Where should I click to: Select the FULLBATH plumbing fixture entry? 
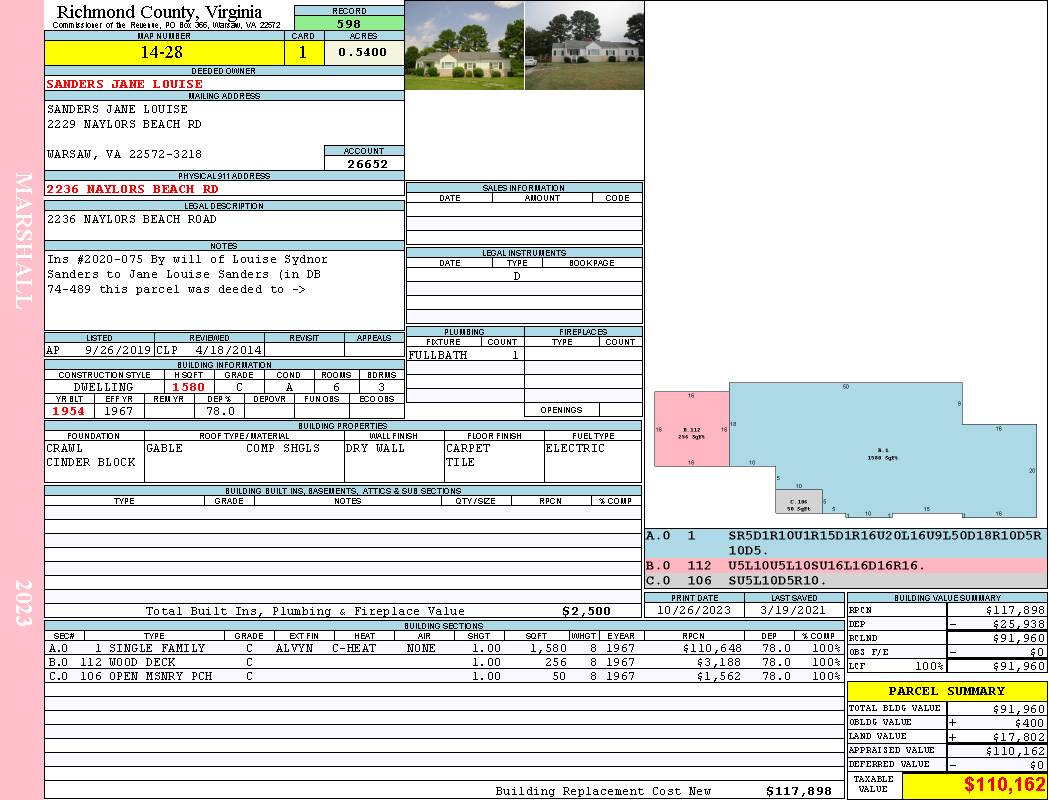[x=438, y=355]
